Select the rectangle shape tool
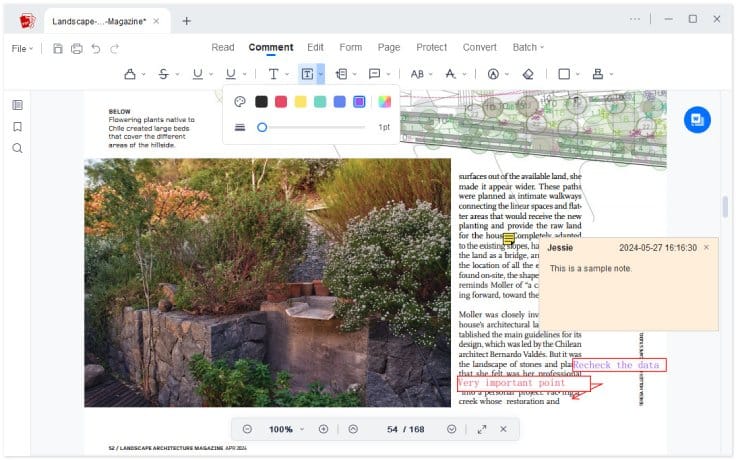 point(564,74)
